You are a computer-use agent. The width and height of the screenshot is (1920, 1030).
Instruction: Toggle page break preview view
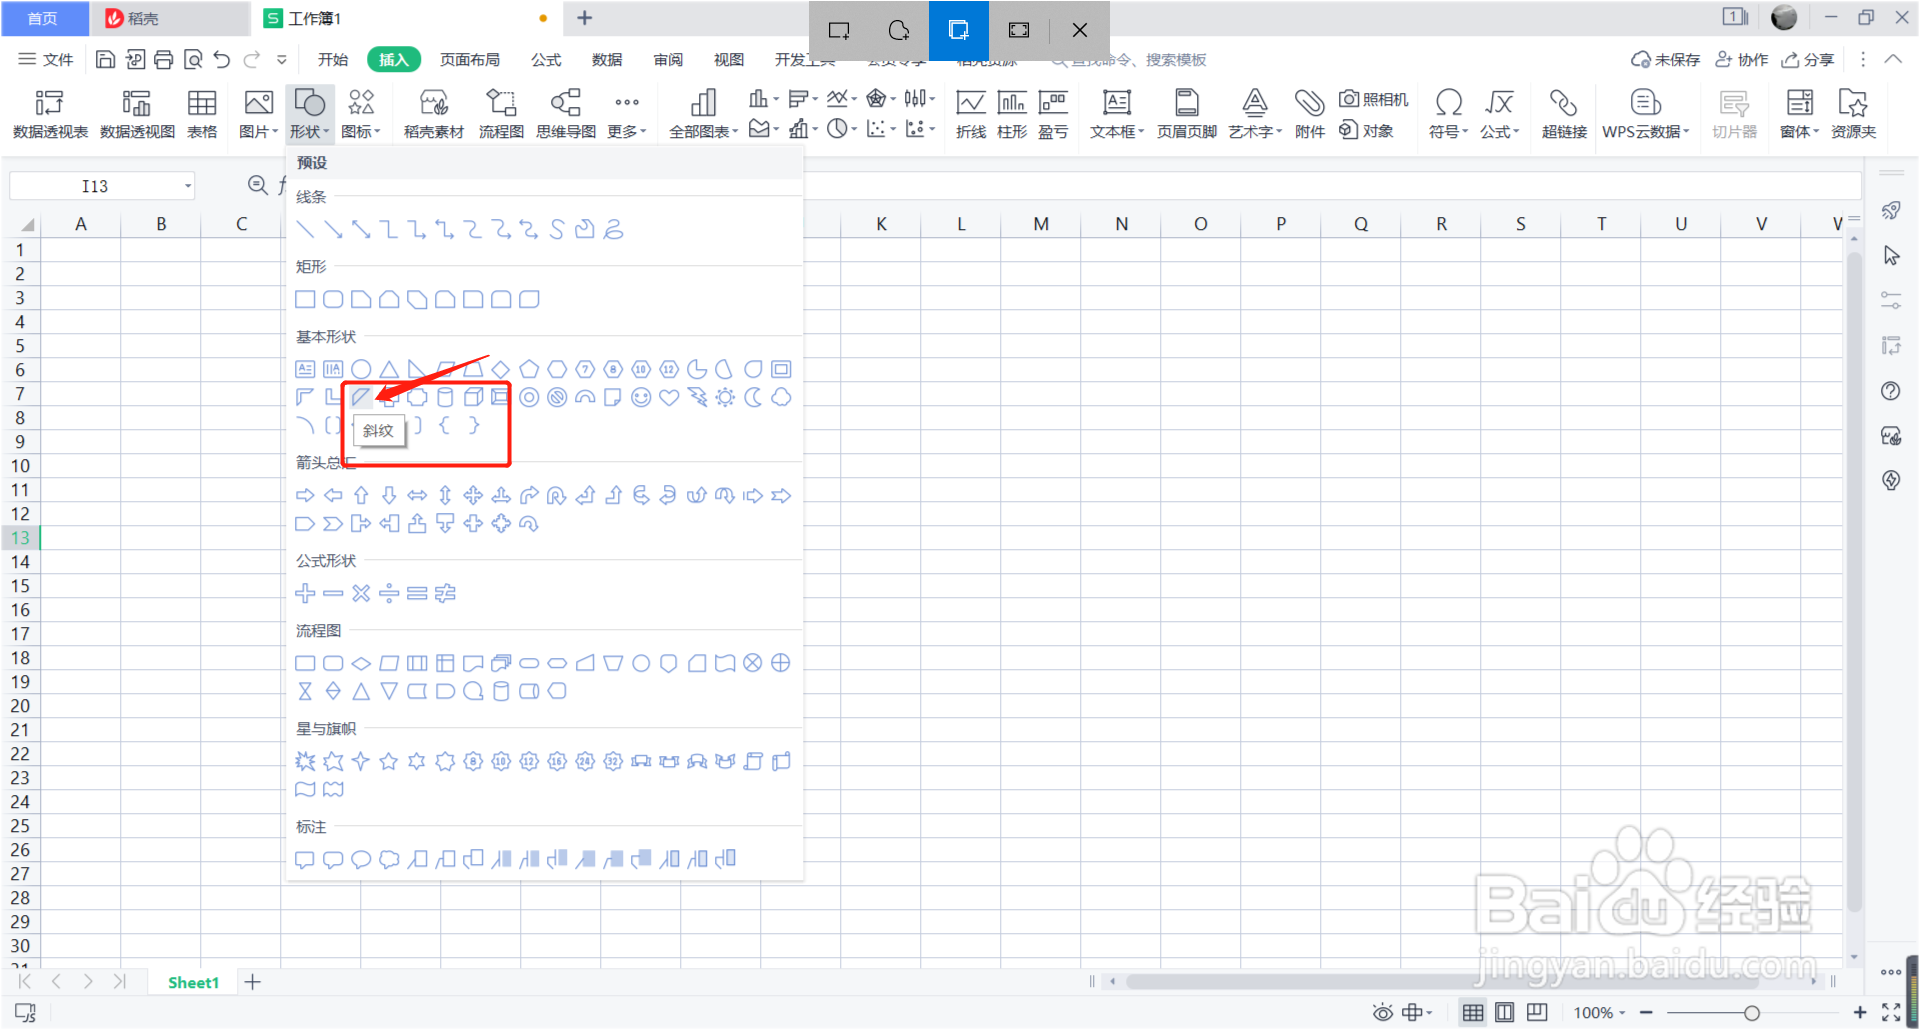coord(1537,1013)
